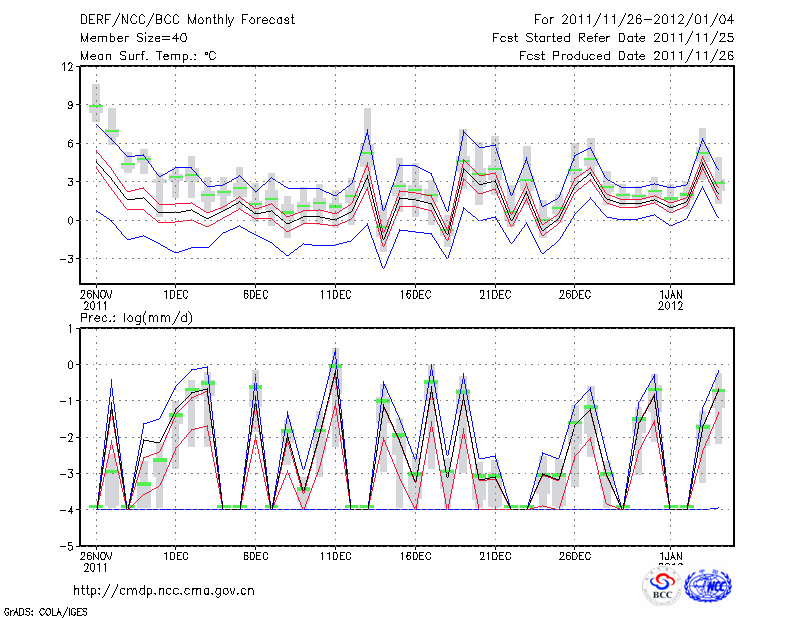800x618 pixels.
Task: Click 16DEC tick label under precipitation chart
Action: [415, 556]
